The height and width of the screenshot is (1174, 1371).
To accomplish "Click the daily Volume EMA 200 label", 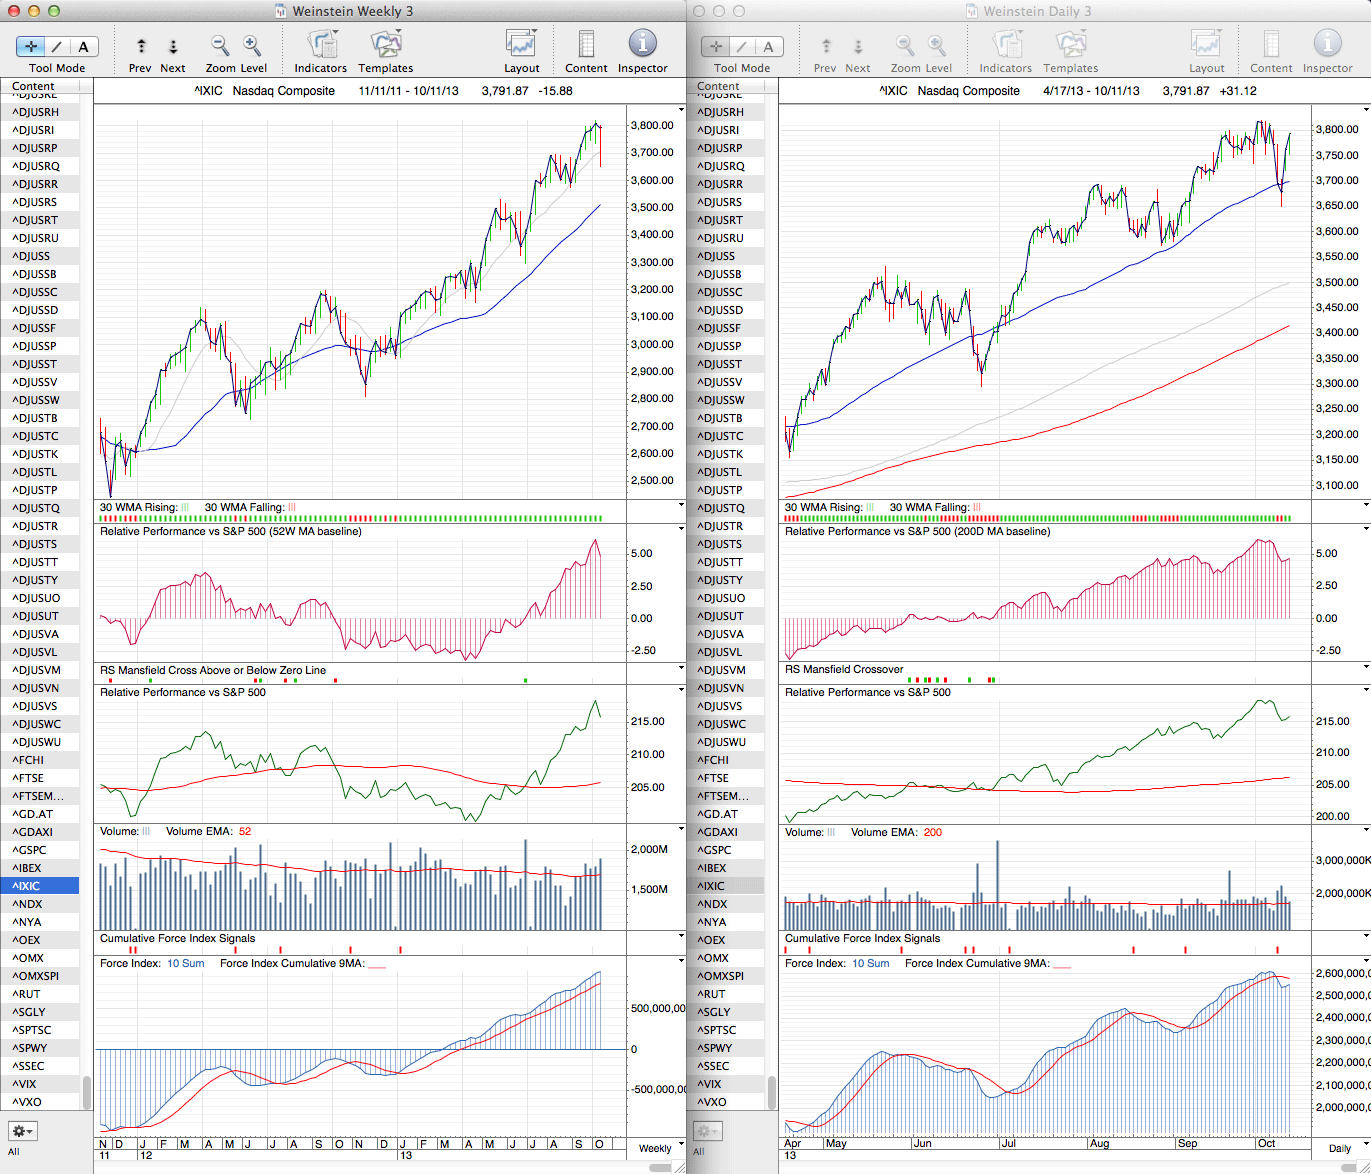I will [896, 832].
